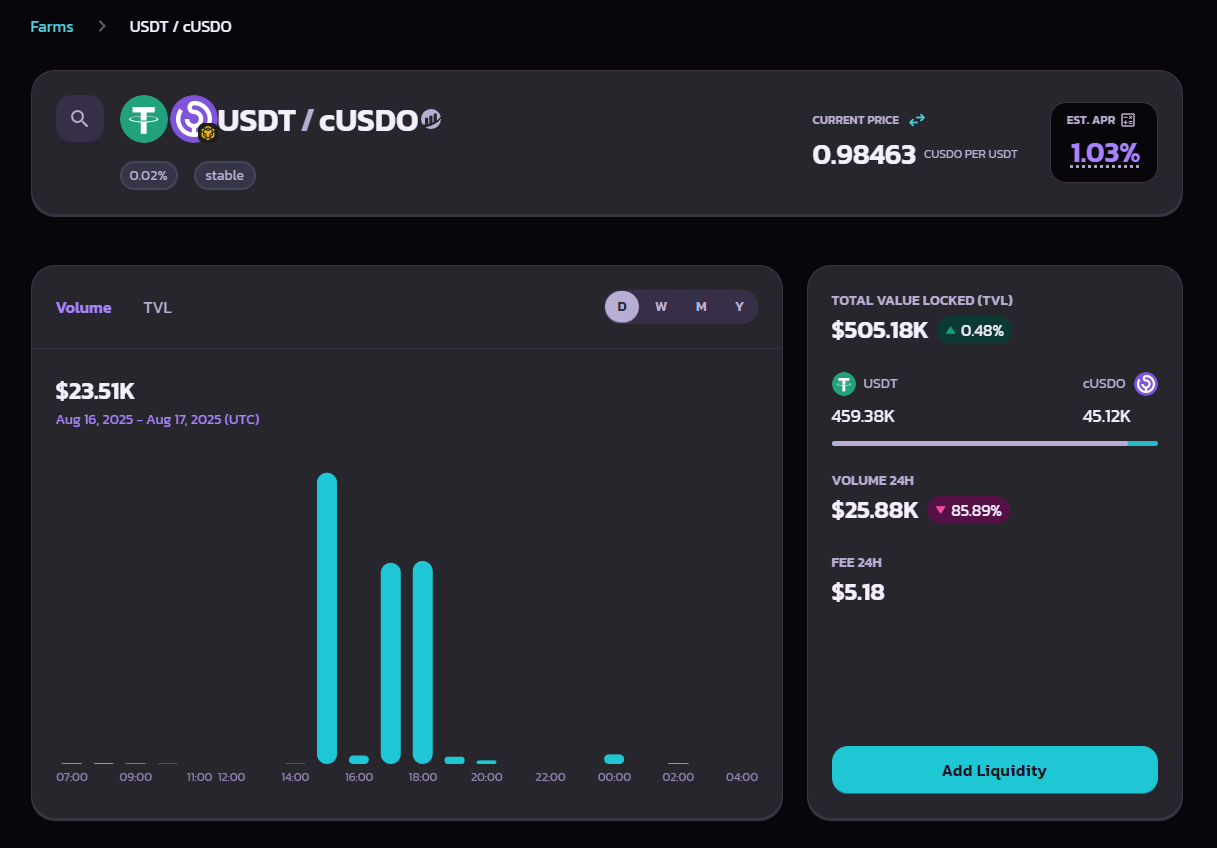Click the green 0.48% TVL change badge
The height and width of the screenshot is (848, 1217).
[974, 330]
